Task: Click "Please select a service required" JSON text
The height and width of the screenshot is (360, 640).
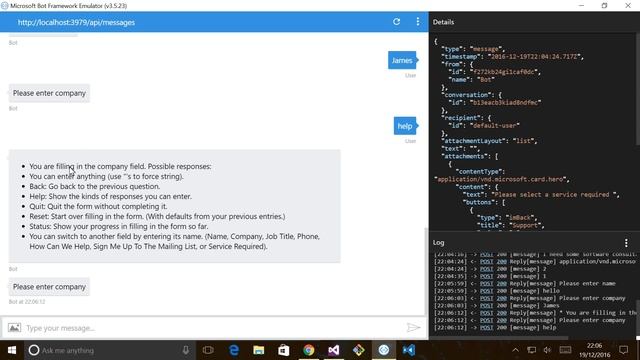Action: [x=553, y=195]
